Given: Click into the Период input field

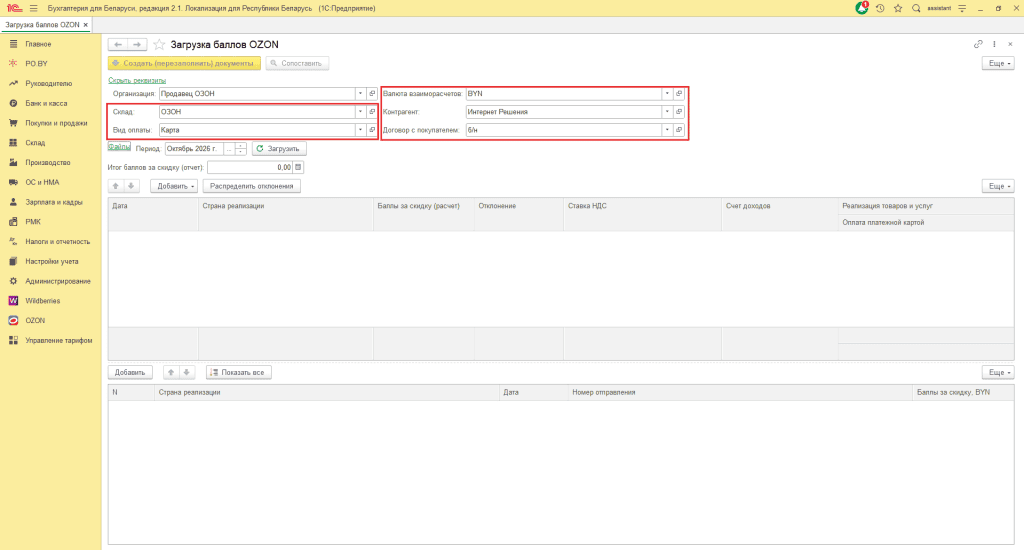Looking at the screenshot, I should click(195, 149).
